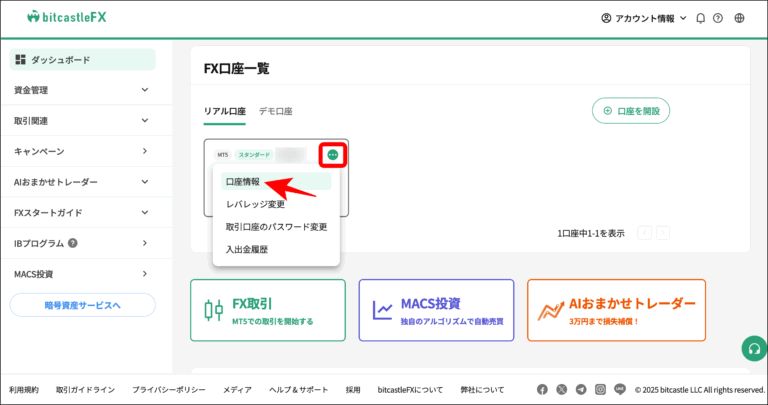The image size is (768, 405).
Task: Open the IBプログラム sidebar arrow
Action: coord(144,243)
